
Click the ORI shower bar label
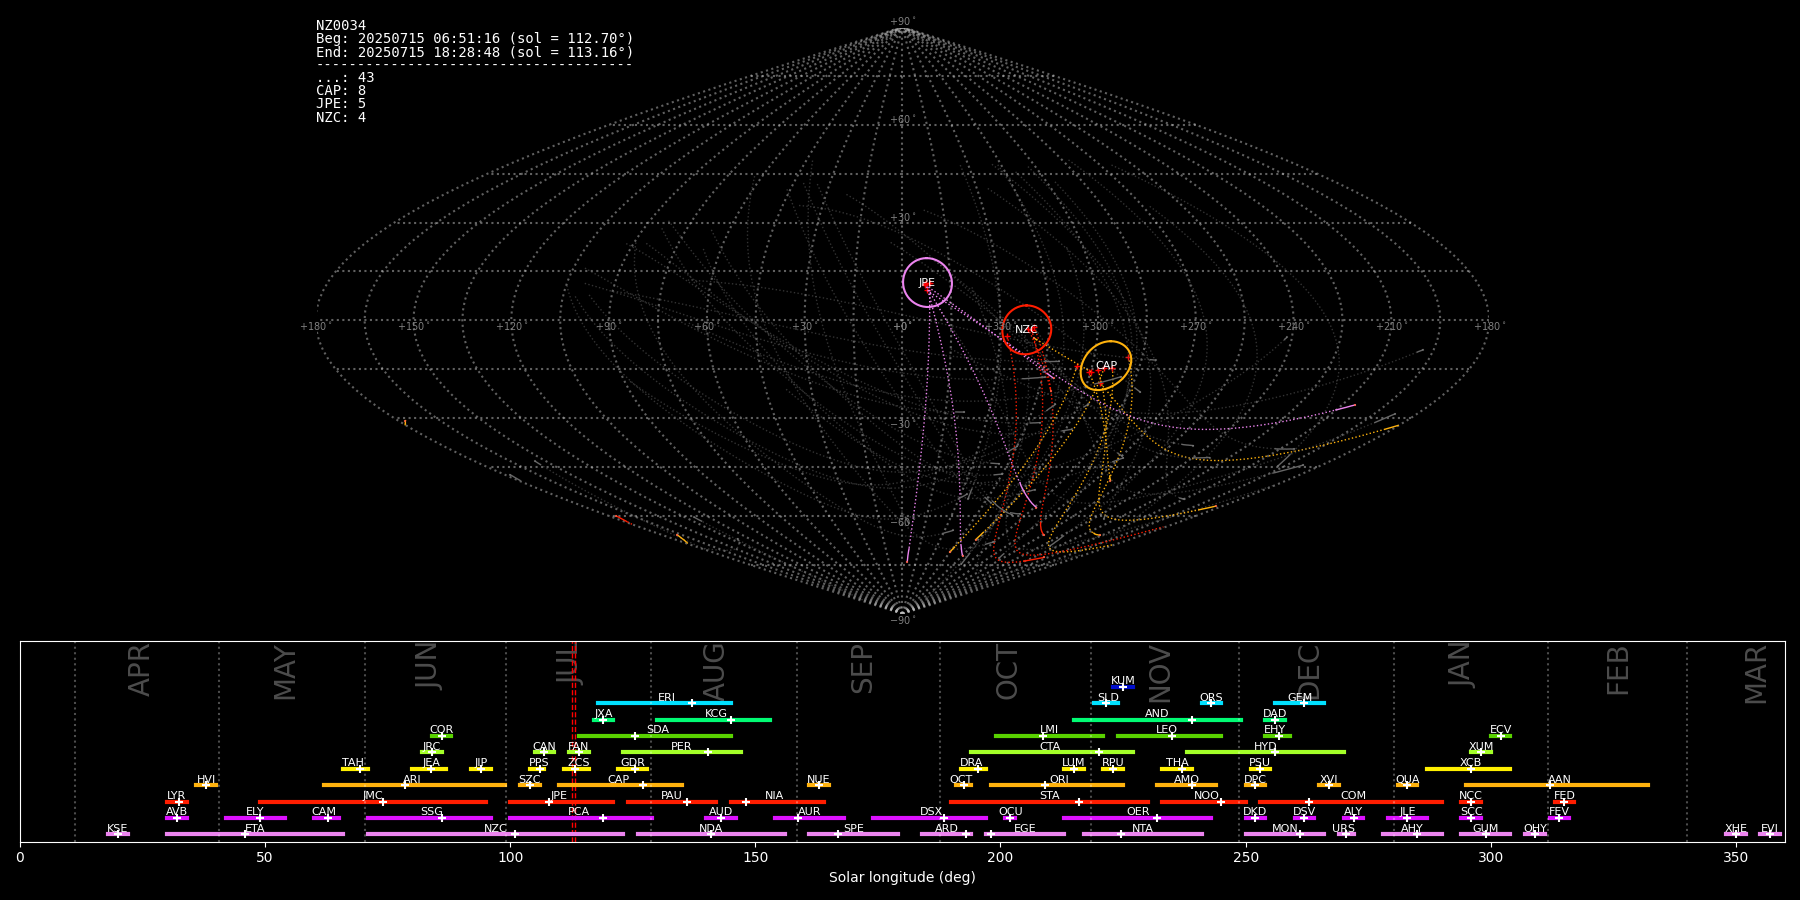[1059, 780]
